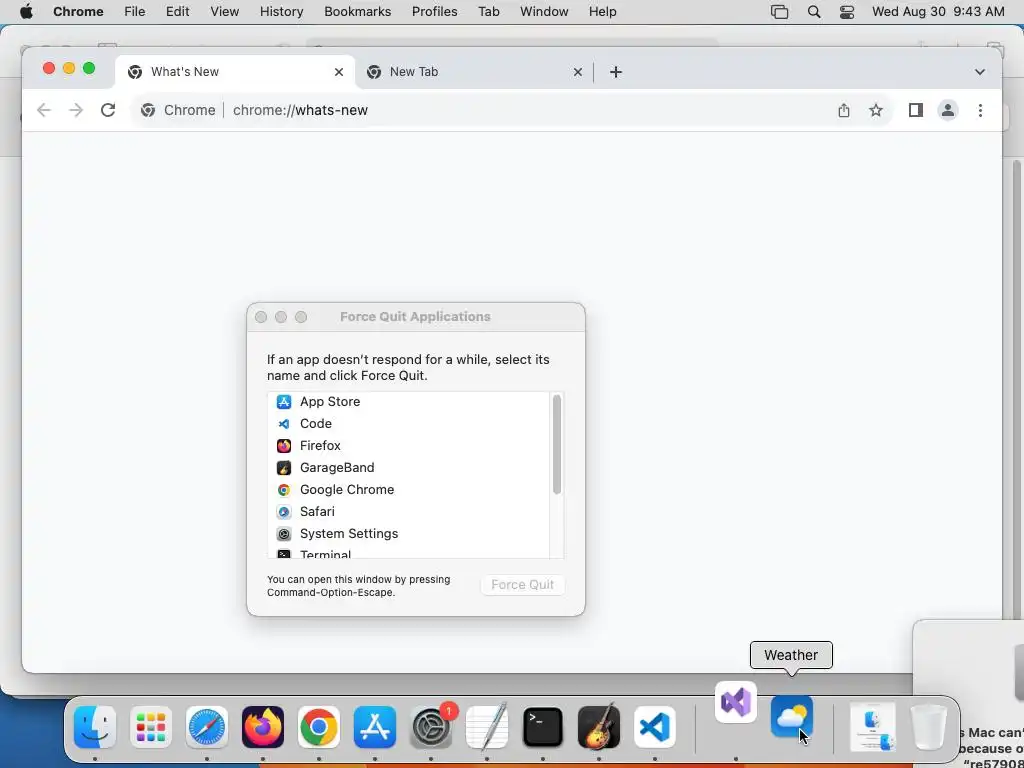Close the What's New tab
The width and height of the screenshot is (1024, 768).
[338, 72]
